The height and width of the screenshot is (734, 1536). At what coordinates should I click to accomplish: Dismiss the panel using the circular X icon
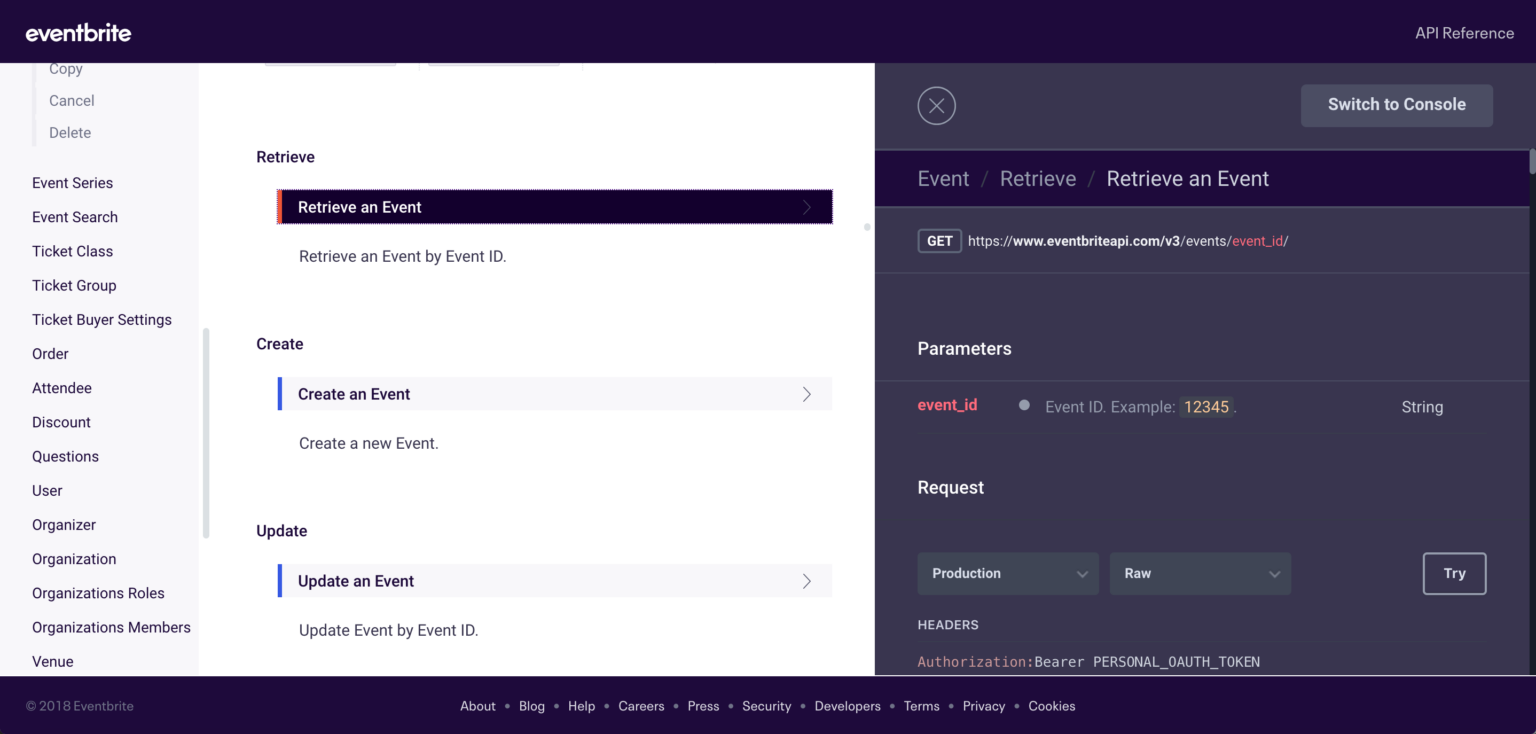coord(936,105)
